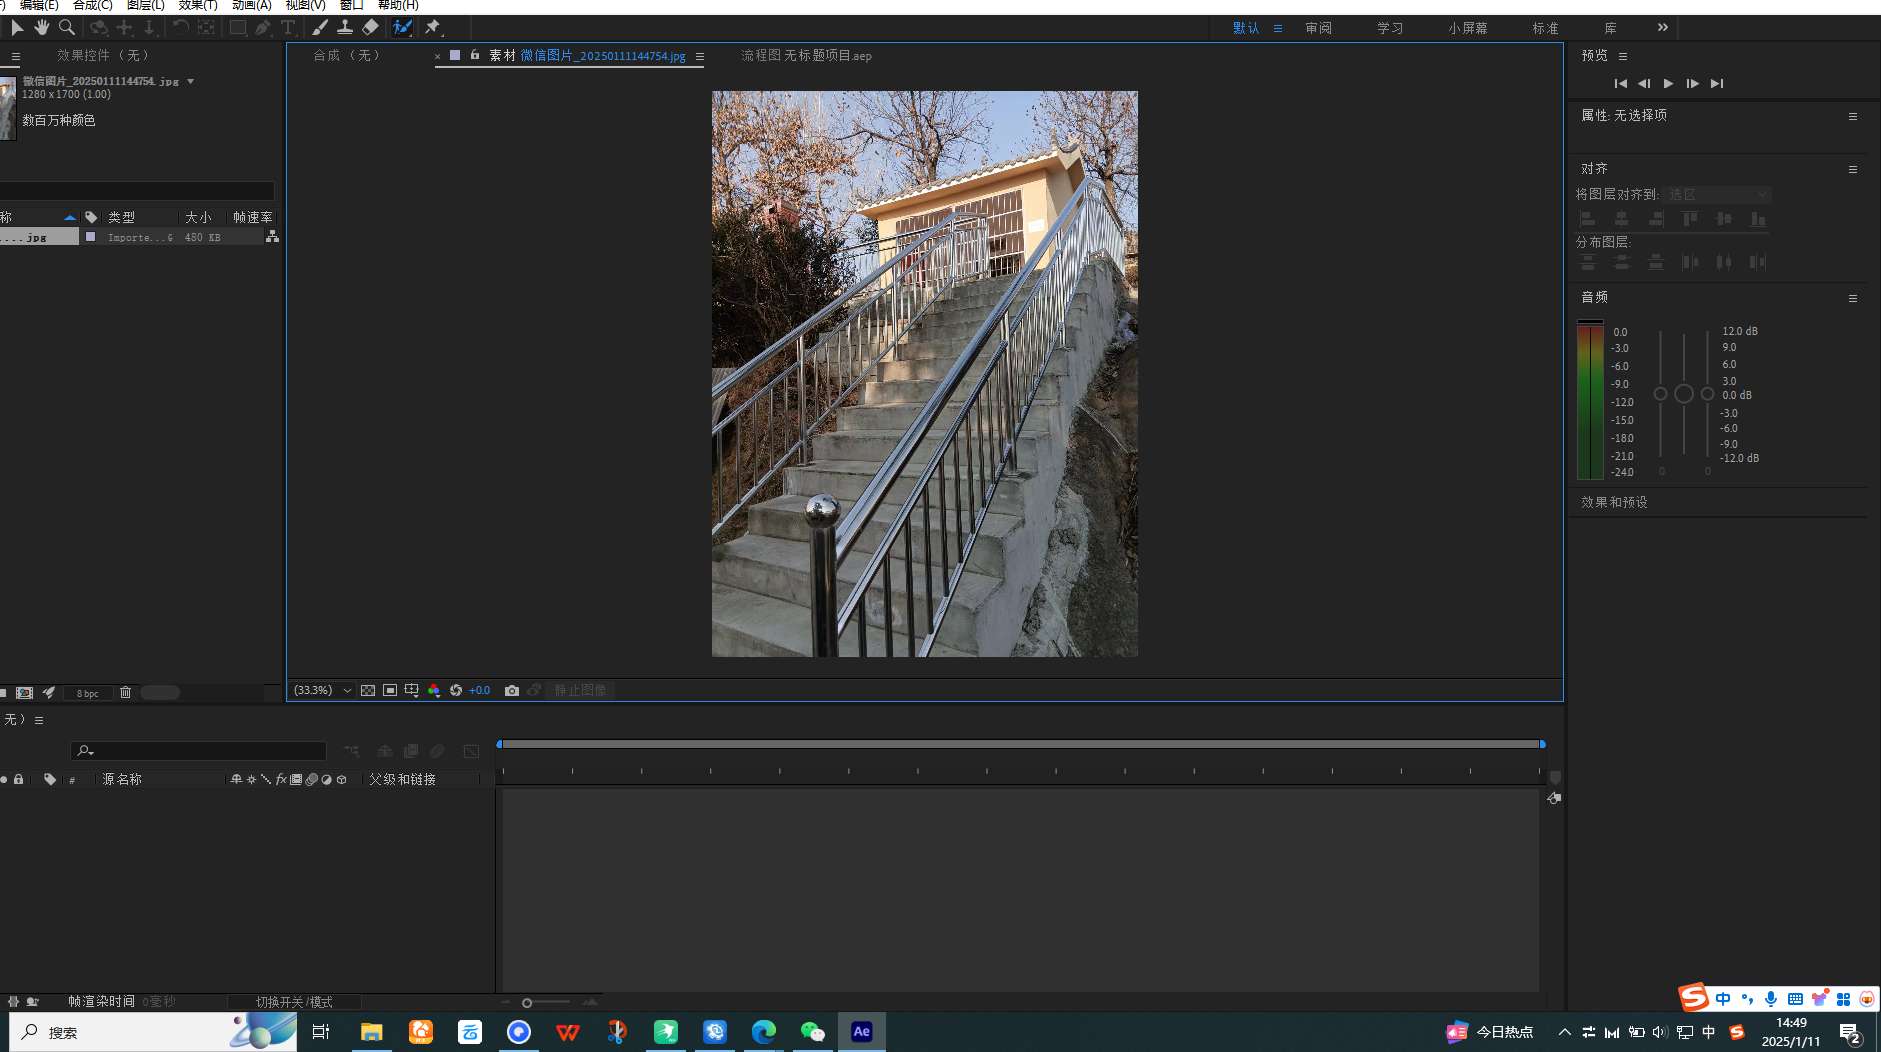Image resolution: width=1881 pixels, height=1052 pixels.
Task: Adjust the center audio level slider
Action: click(1684, 394)
